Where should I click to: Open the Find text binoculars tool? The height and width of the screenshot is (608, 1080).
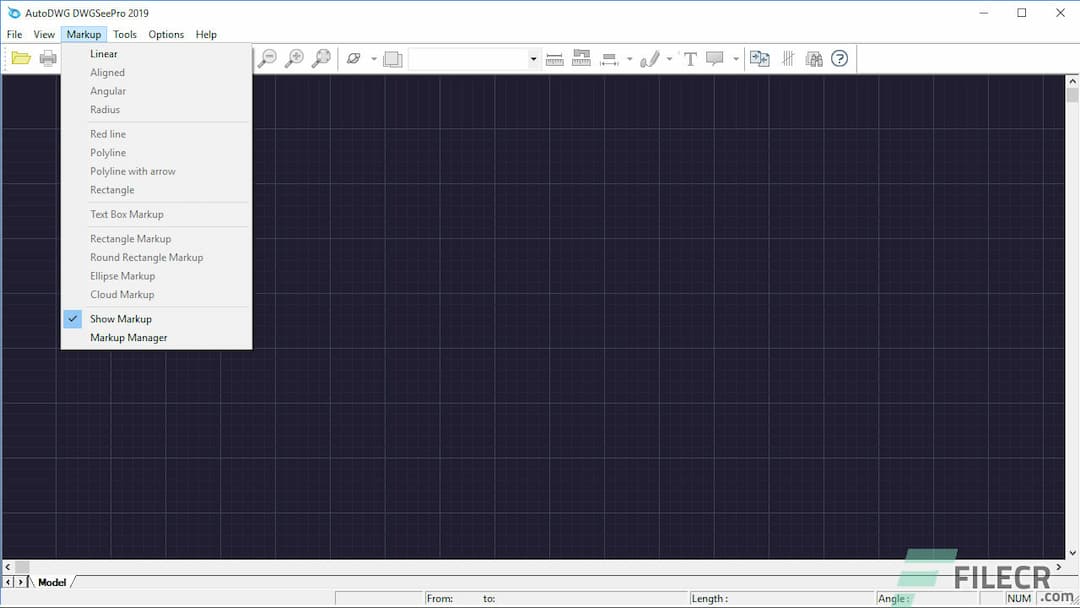tap(813, 58)
